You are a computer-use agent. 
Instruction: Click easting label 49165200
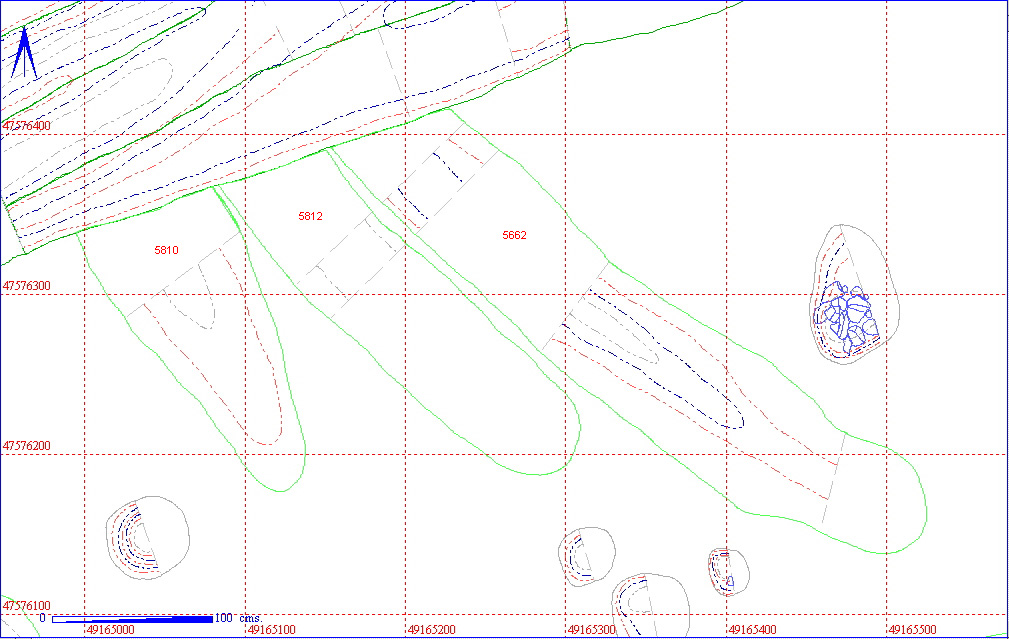click(431, 630)
